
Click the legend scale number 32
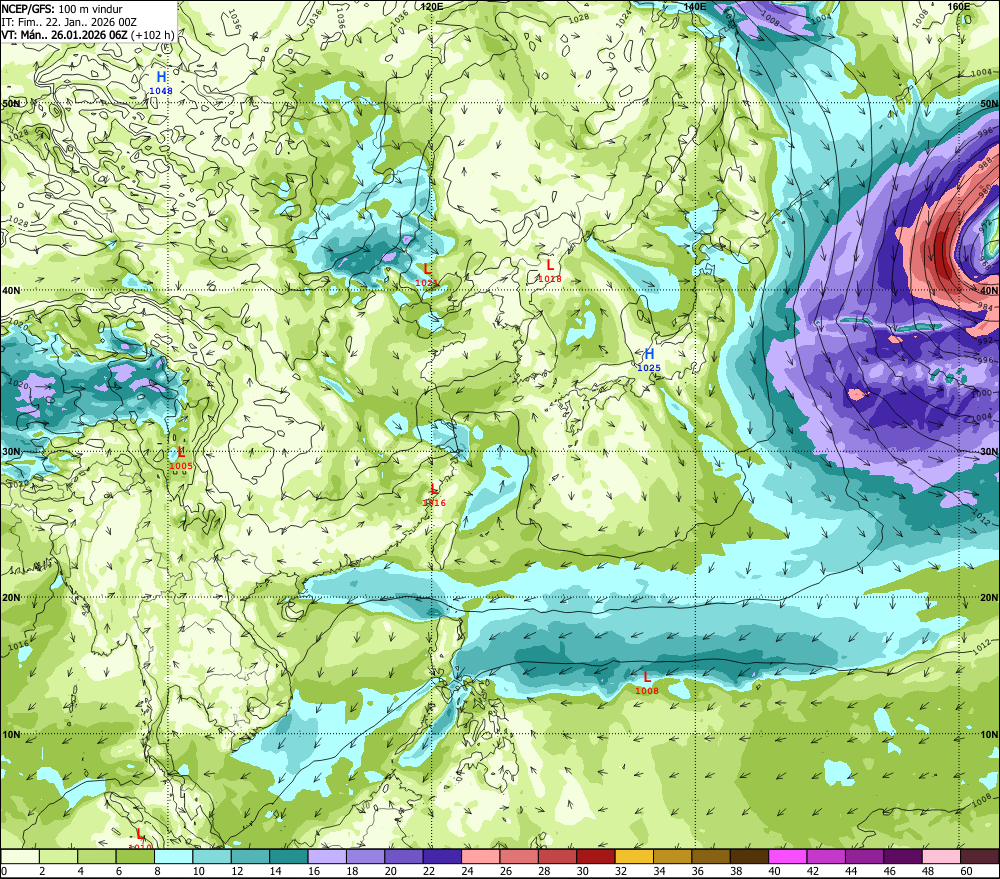pyautogui.click(x=621, y=871)
